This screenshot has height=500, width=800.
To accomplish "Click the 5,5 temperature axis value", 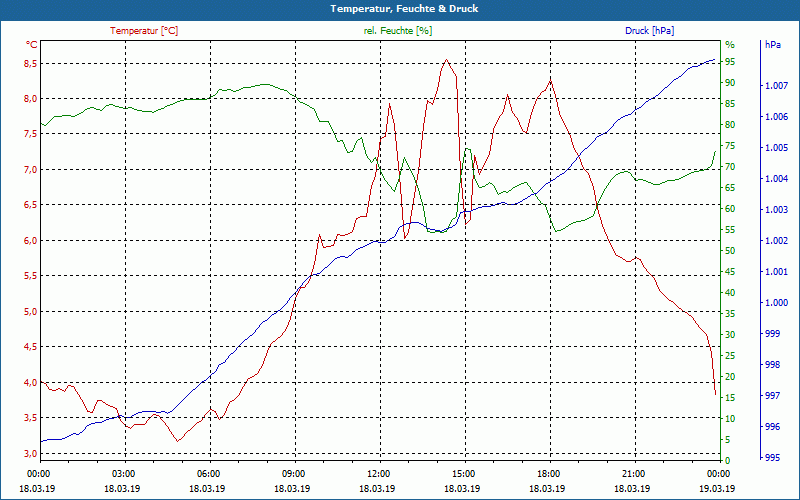I will point(30,276).
